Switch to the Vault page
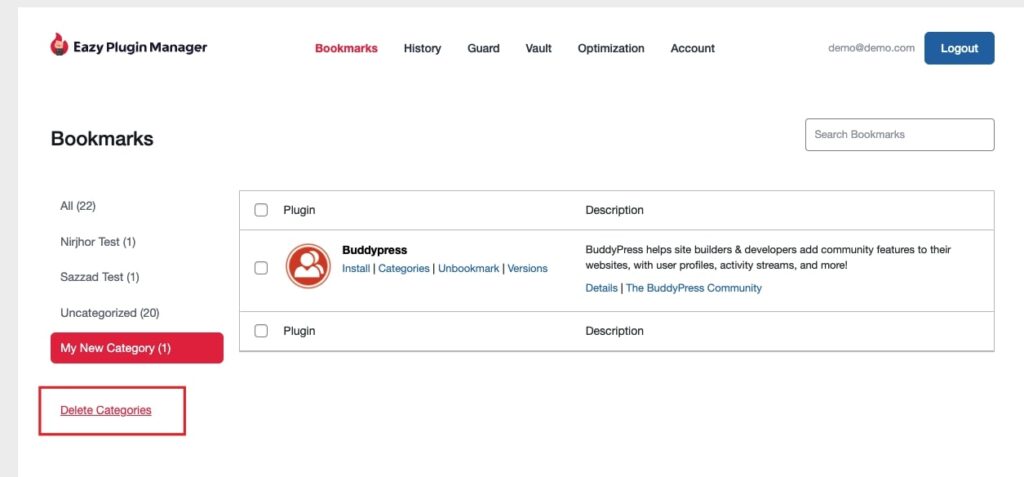The width and height of the screenshot is (1024, 477). coord(539,48)
